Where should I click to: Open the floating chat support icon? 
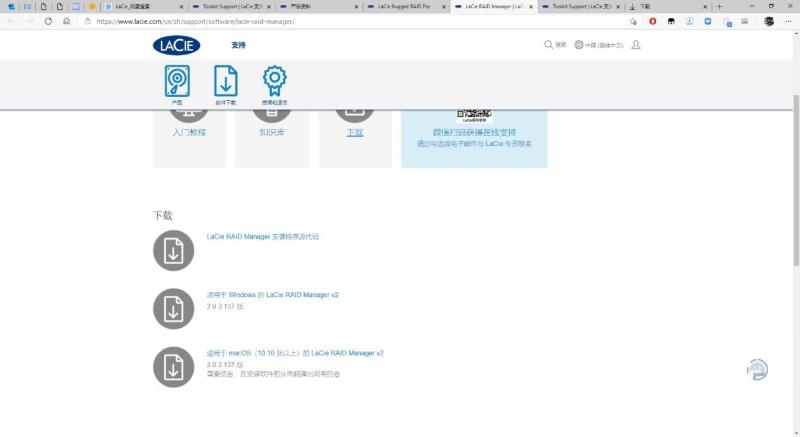pyautogui.click(x=757, y=369)
